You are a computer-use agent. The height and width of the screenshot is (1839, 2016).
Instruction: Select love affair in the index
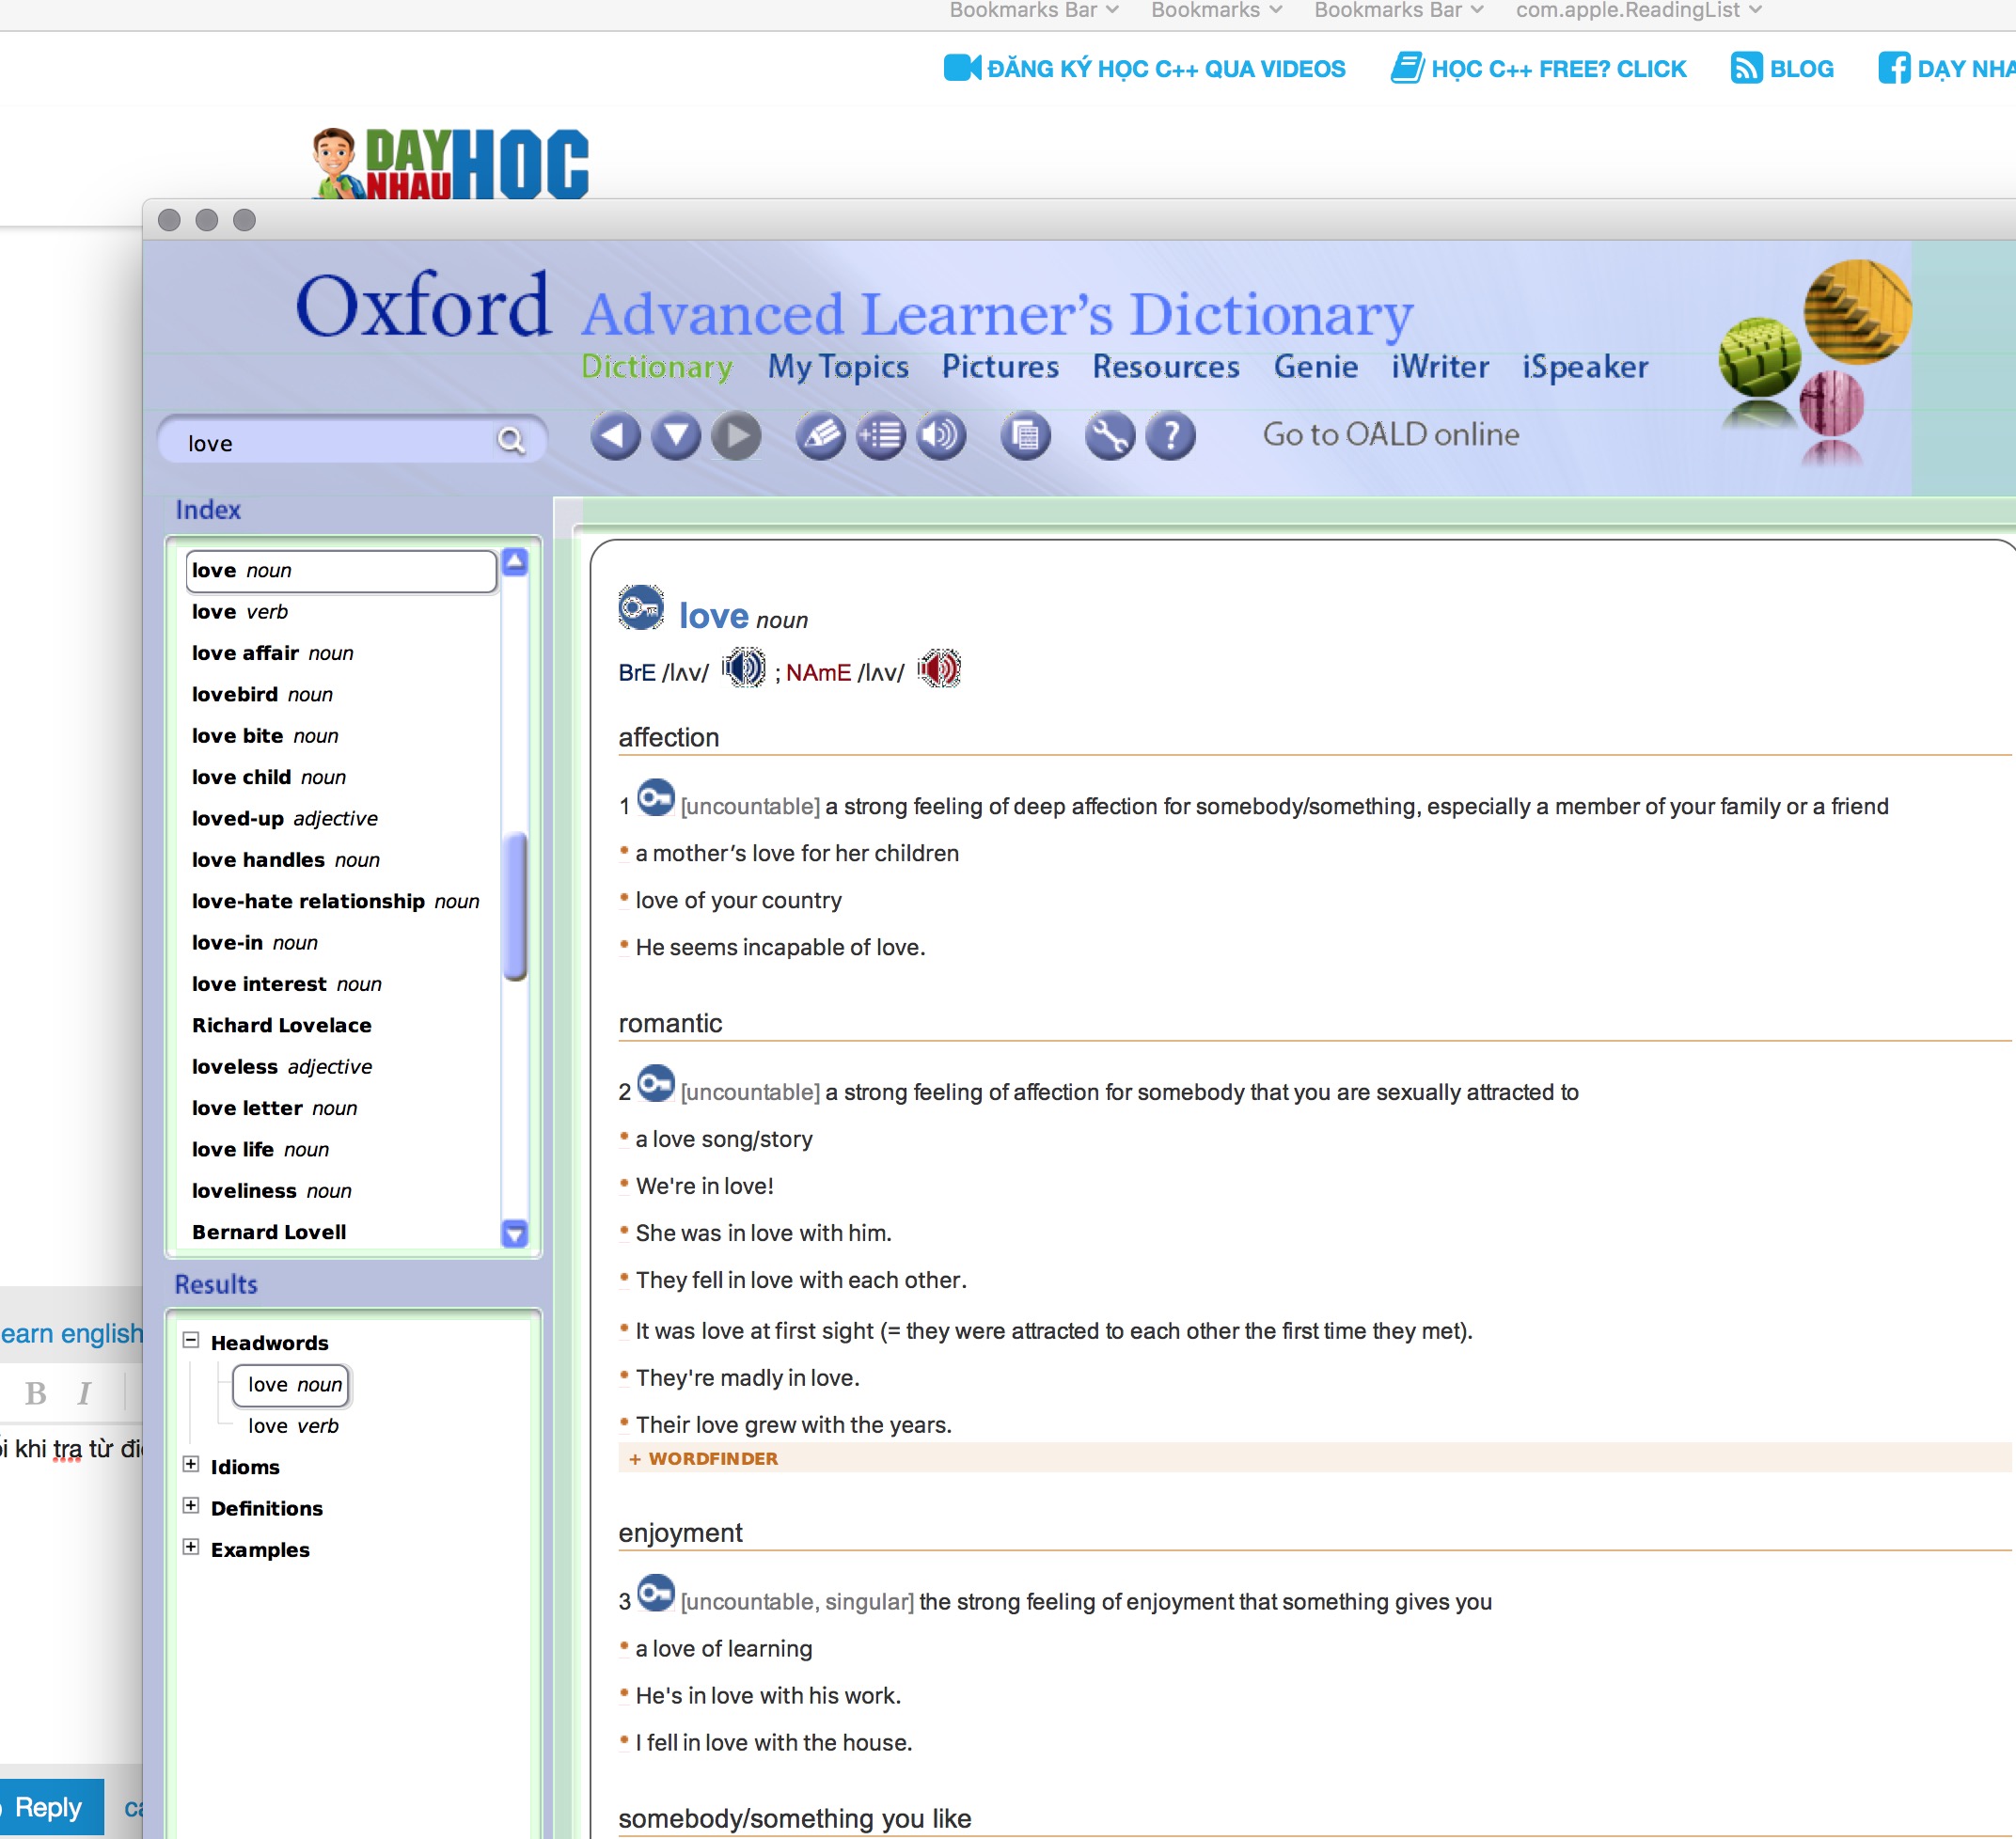[x=273, y=653]
